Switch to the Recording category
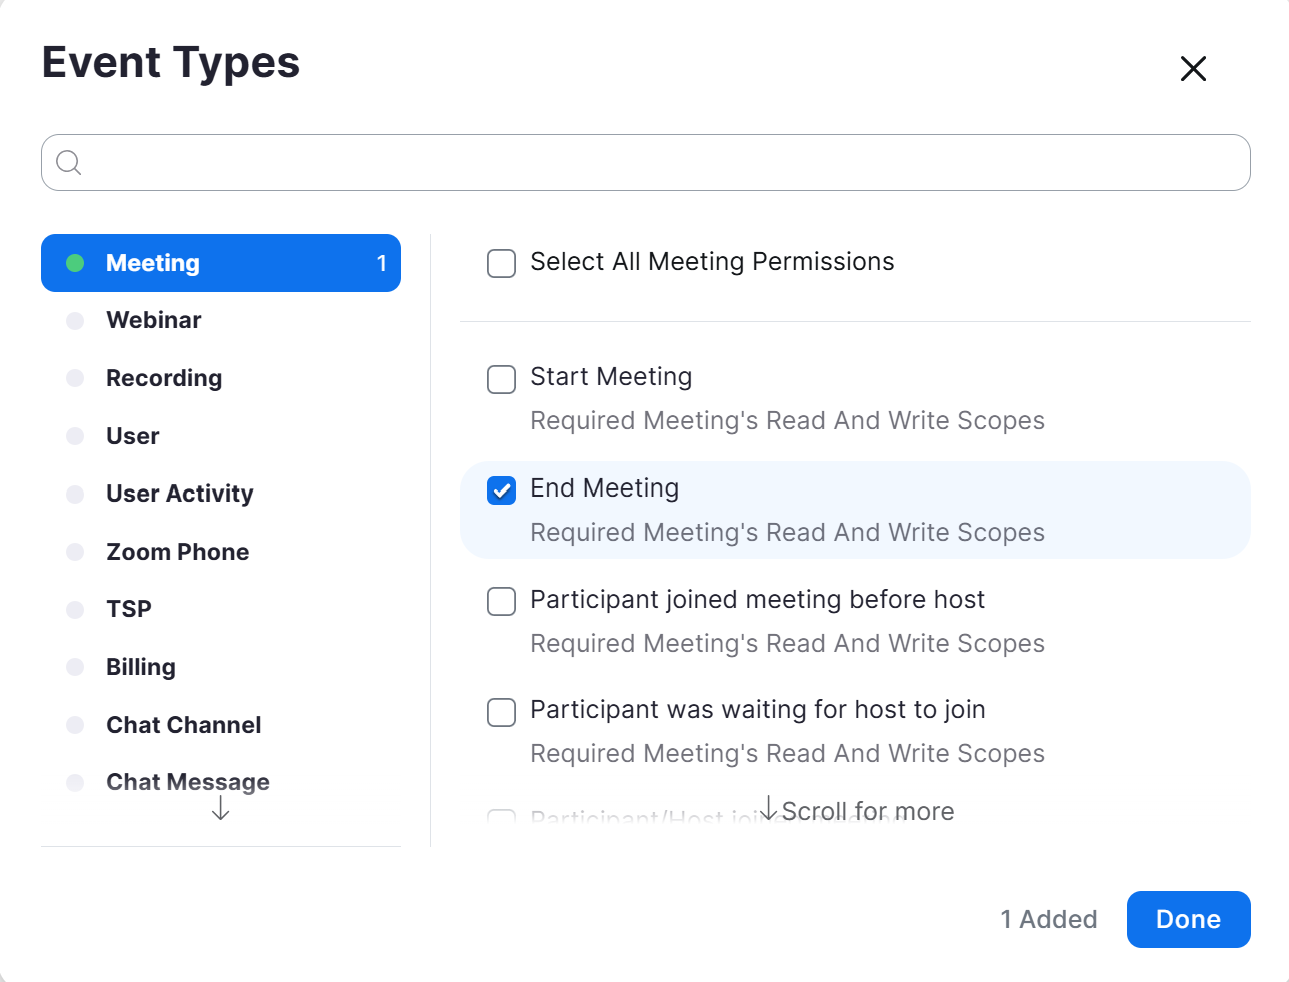This screenshot has width=1289, height=982. (x=164, y=378)
